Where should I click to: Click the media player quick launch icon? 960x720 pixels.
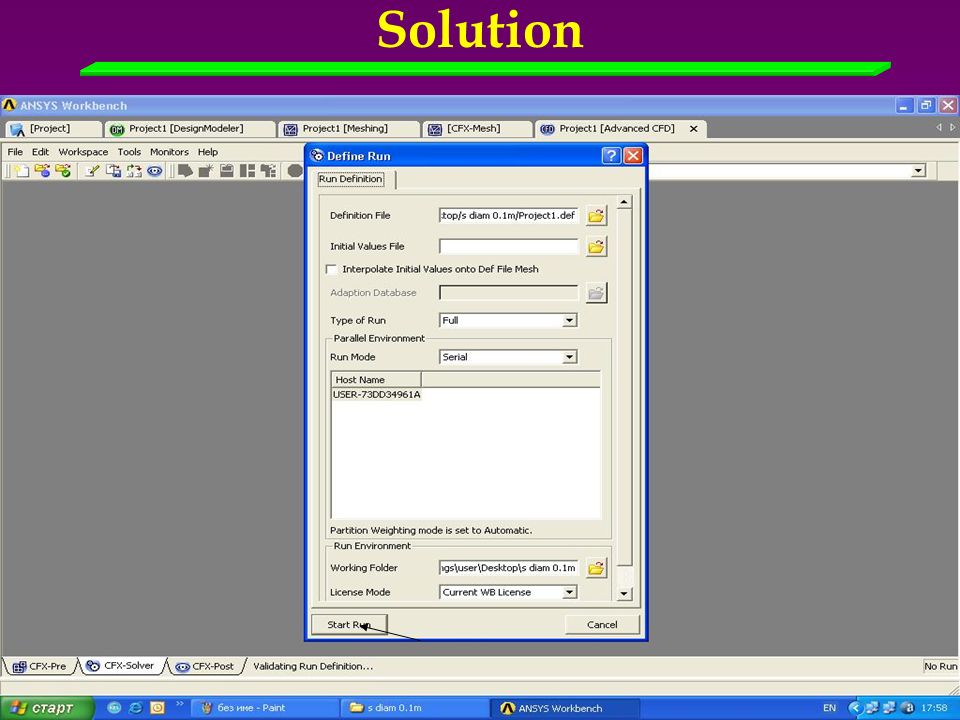pos(114,708)
